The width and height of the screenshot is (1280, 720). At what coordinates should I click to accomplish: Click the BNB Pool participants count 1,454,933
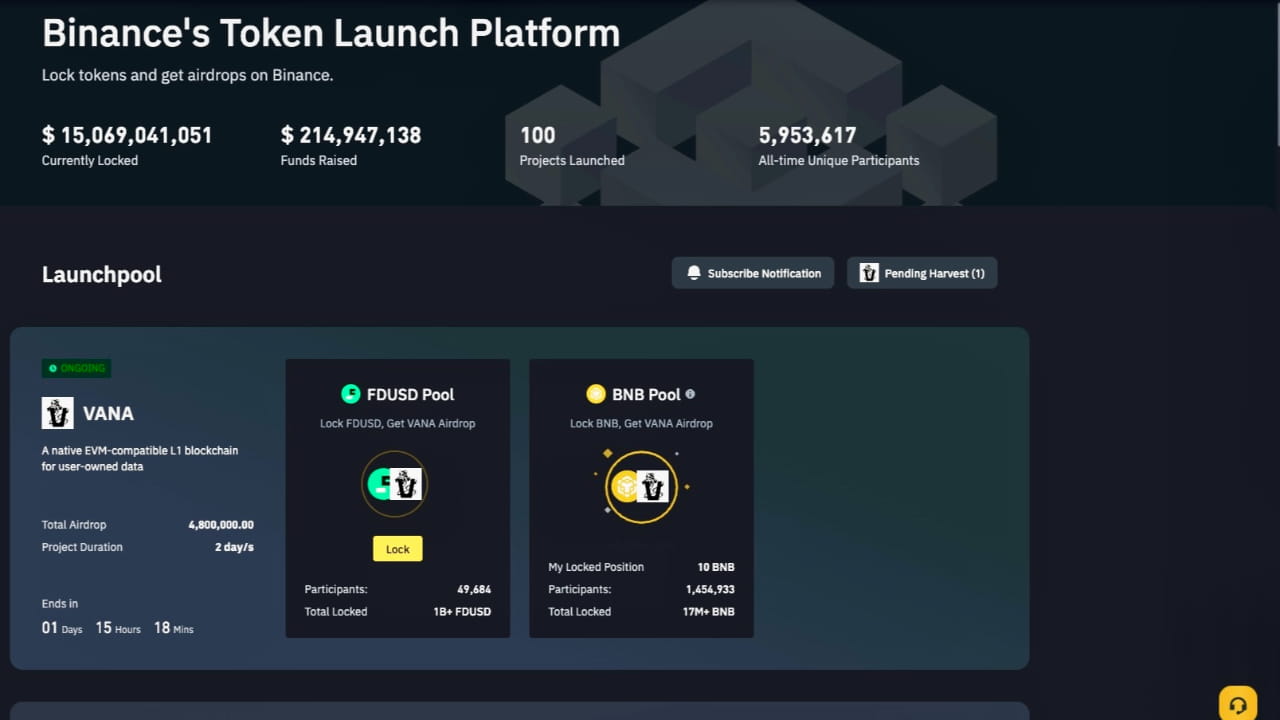[710, 590]
